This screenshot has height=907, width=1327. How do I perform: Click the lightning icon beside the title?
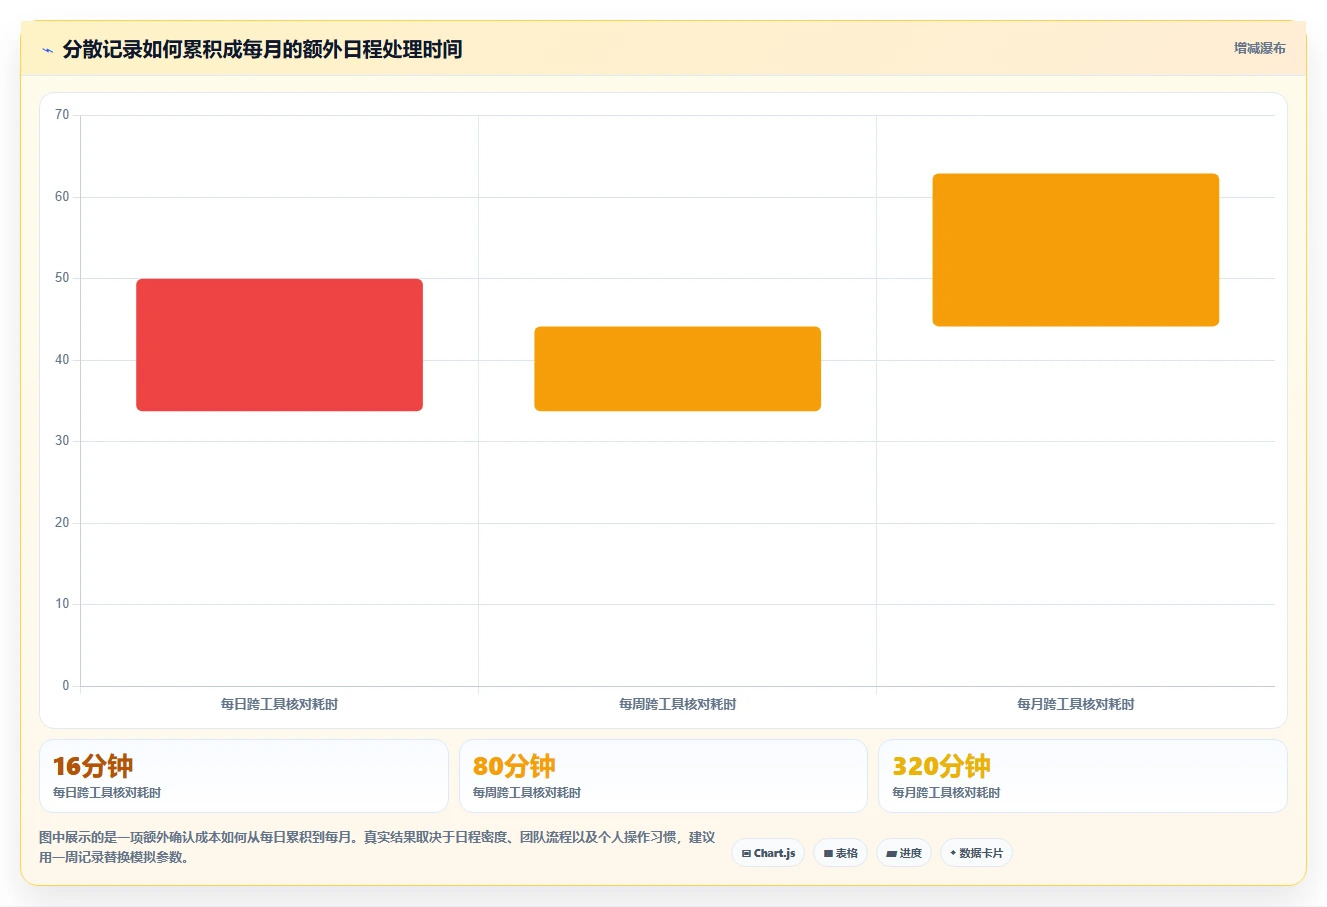(47, 50)
